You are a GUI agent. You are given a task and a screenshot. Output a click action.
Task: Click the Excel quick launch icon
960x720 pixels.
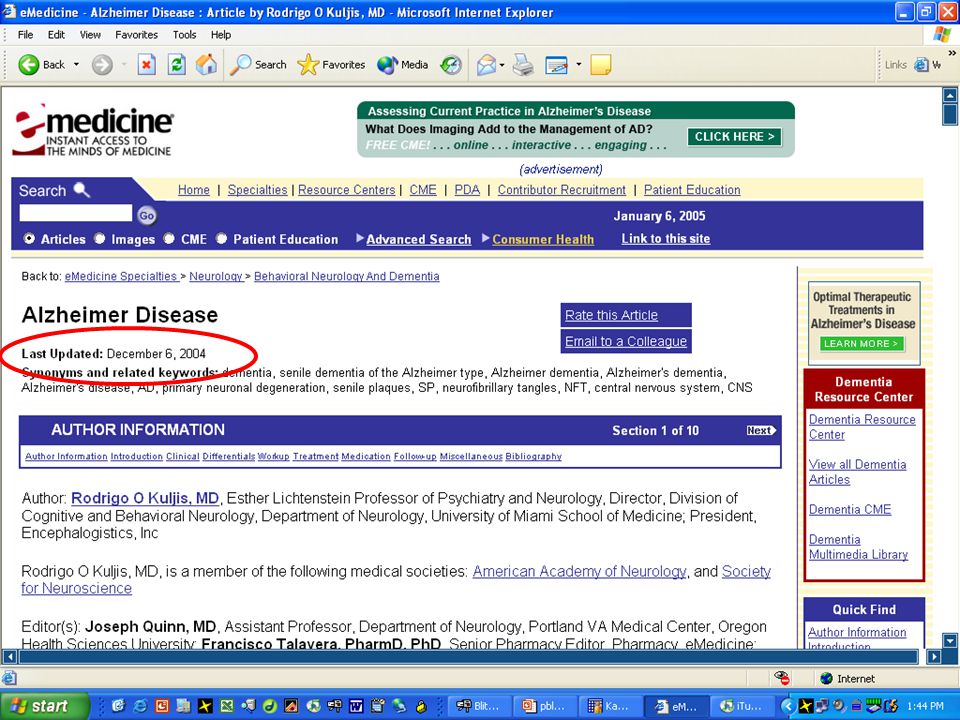point(227,706)
